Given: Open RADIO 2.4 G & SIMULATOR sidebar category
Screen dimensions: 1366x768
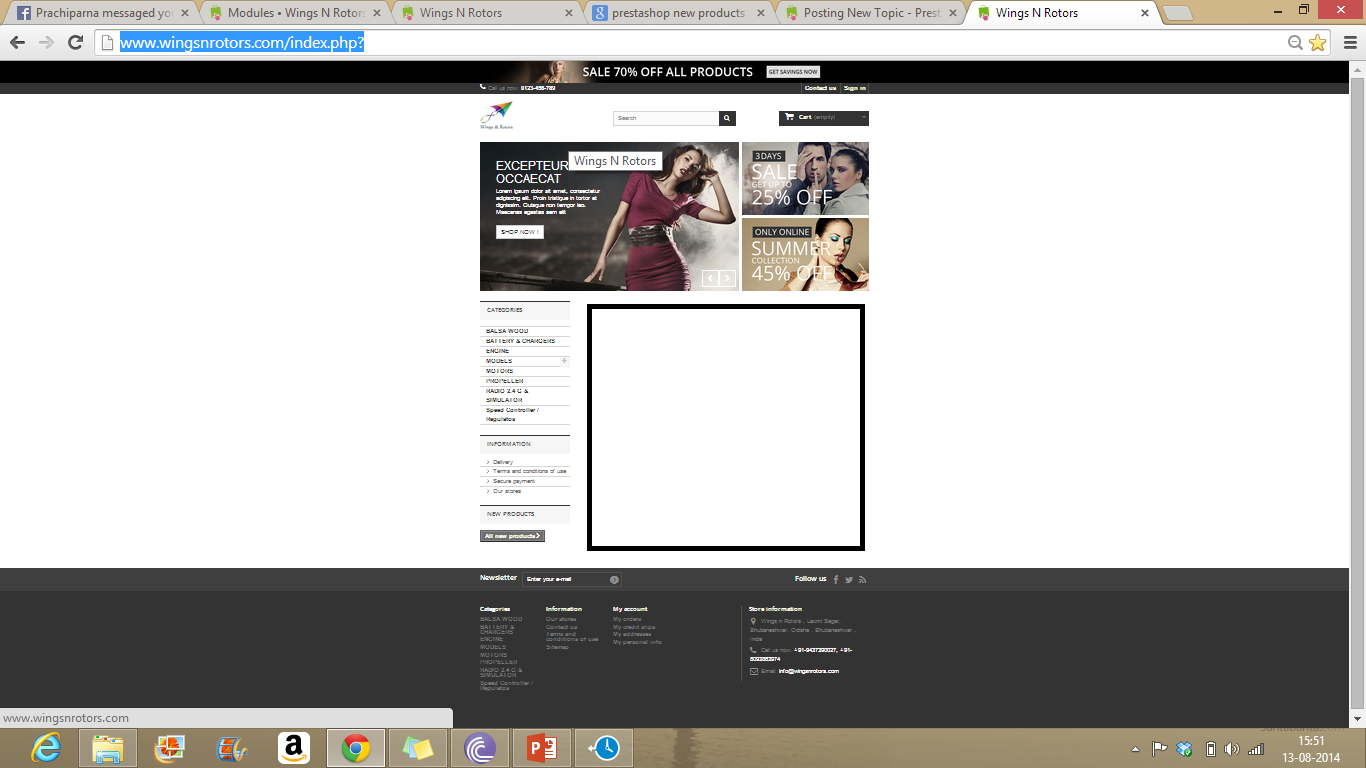Looking at the screenshot, I should (x=507, y=396).
